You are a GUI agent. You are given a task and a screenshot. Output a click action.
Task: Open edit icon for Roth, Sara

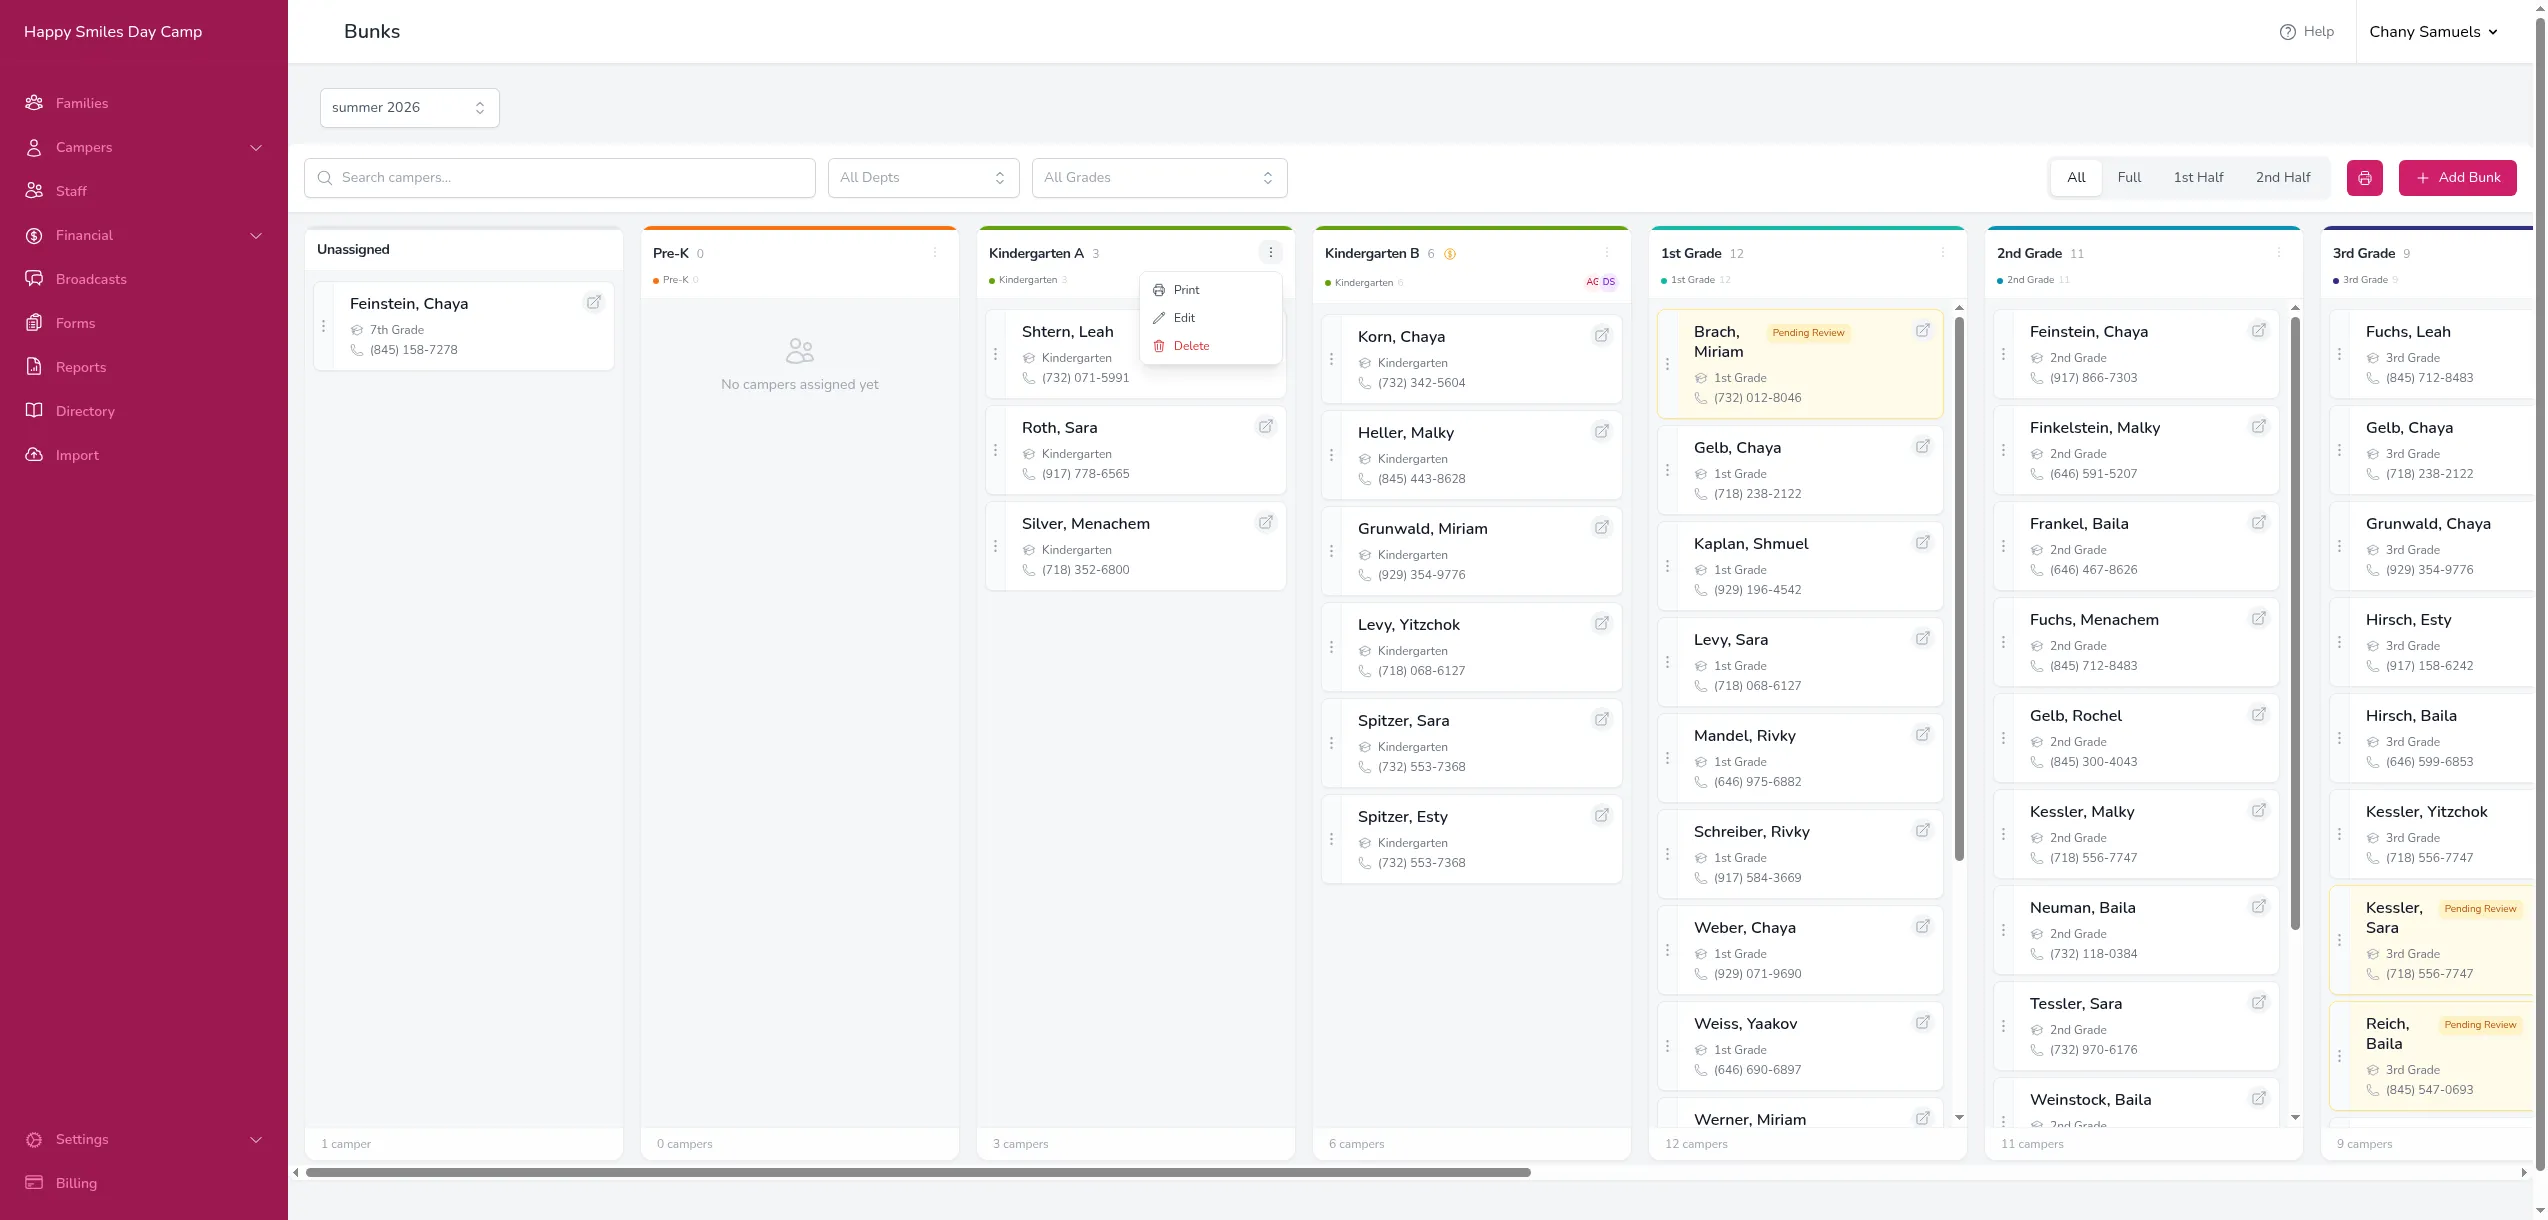1266,426
